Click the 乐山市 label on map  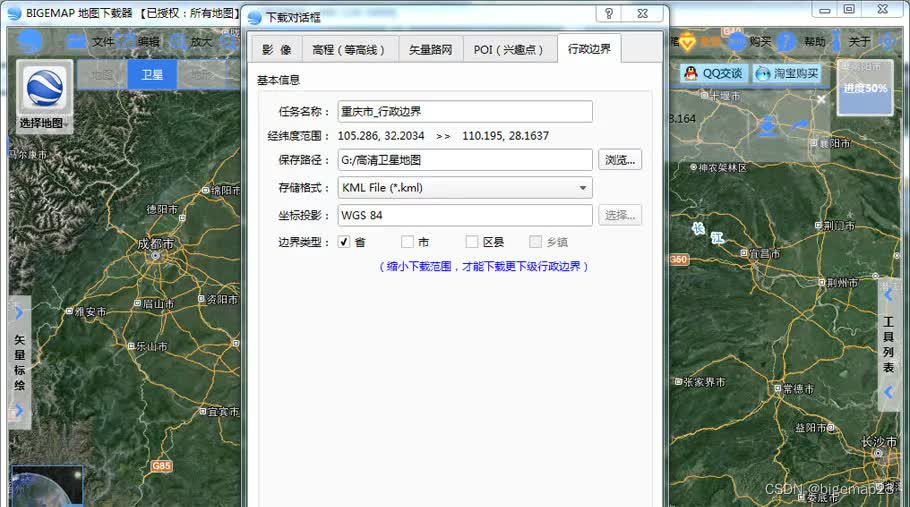(x=151, y=346)
